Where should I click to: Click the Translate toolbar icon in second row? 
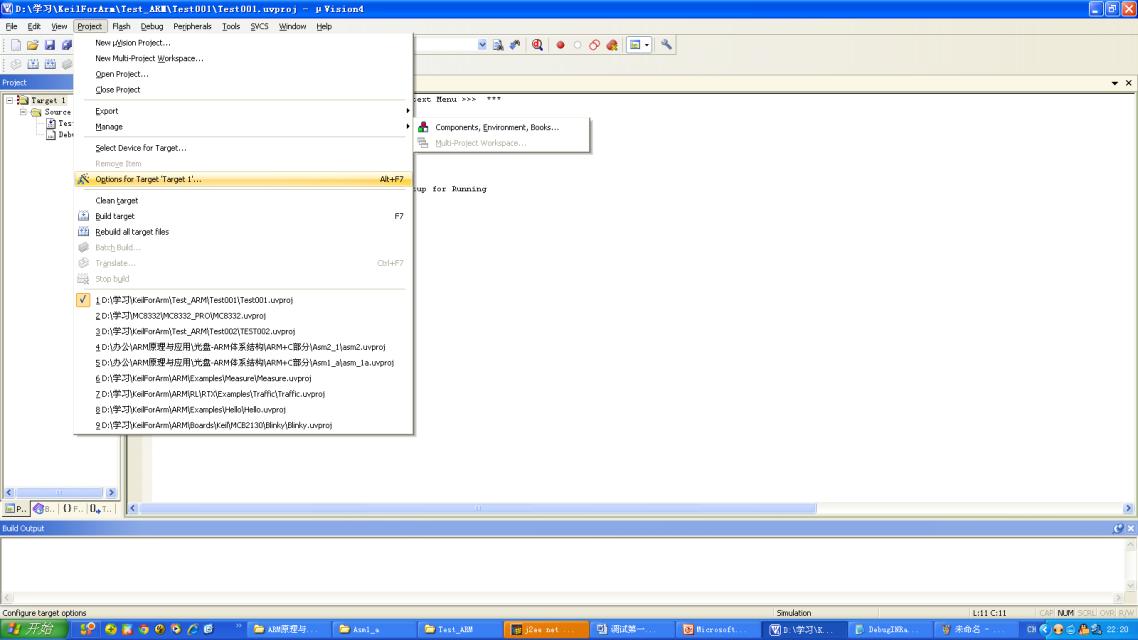pos(16,65)
